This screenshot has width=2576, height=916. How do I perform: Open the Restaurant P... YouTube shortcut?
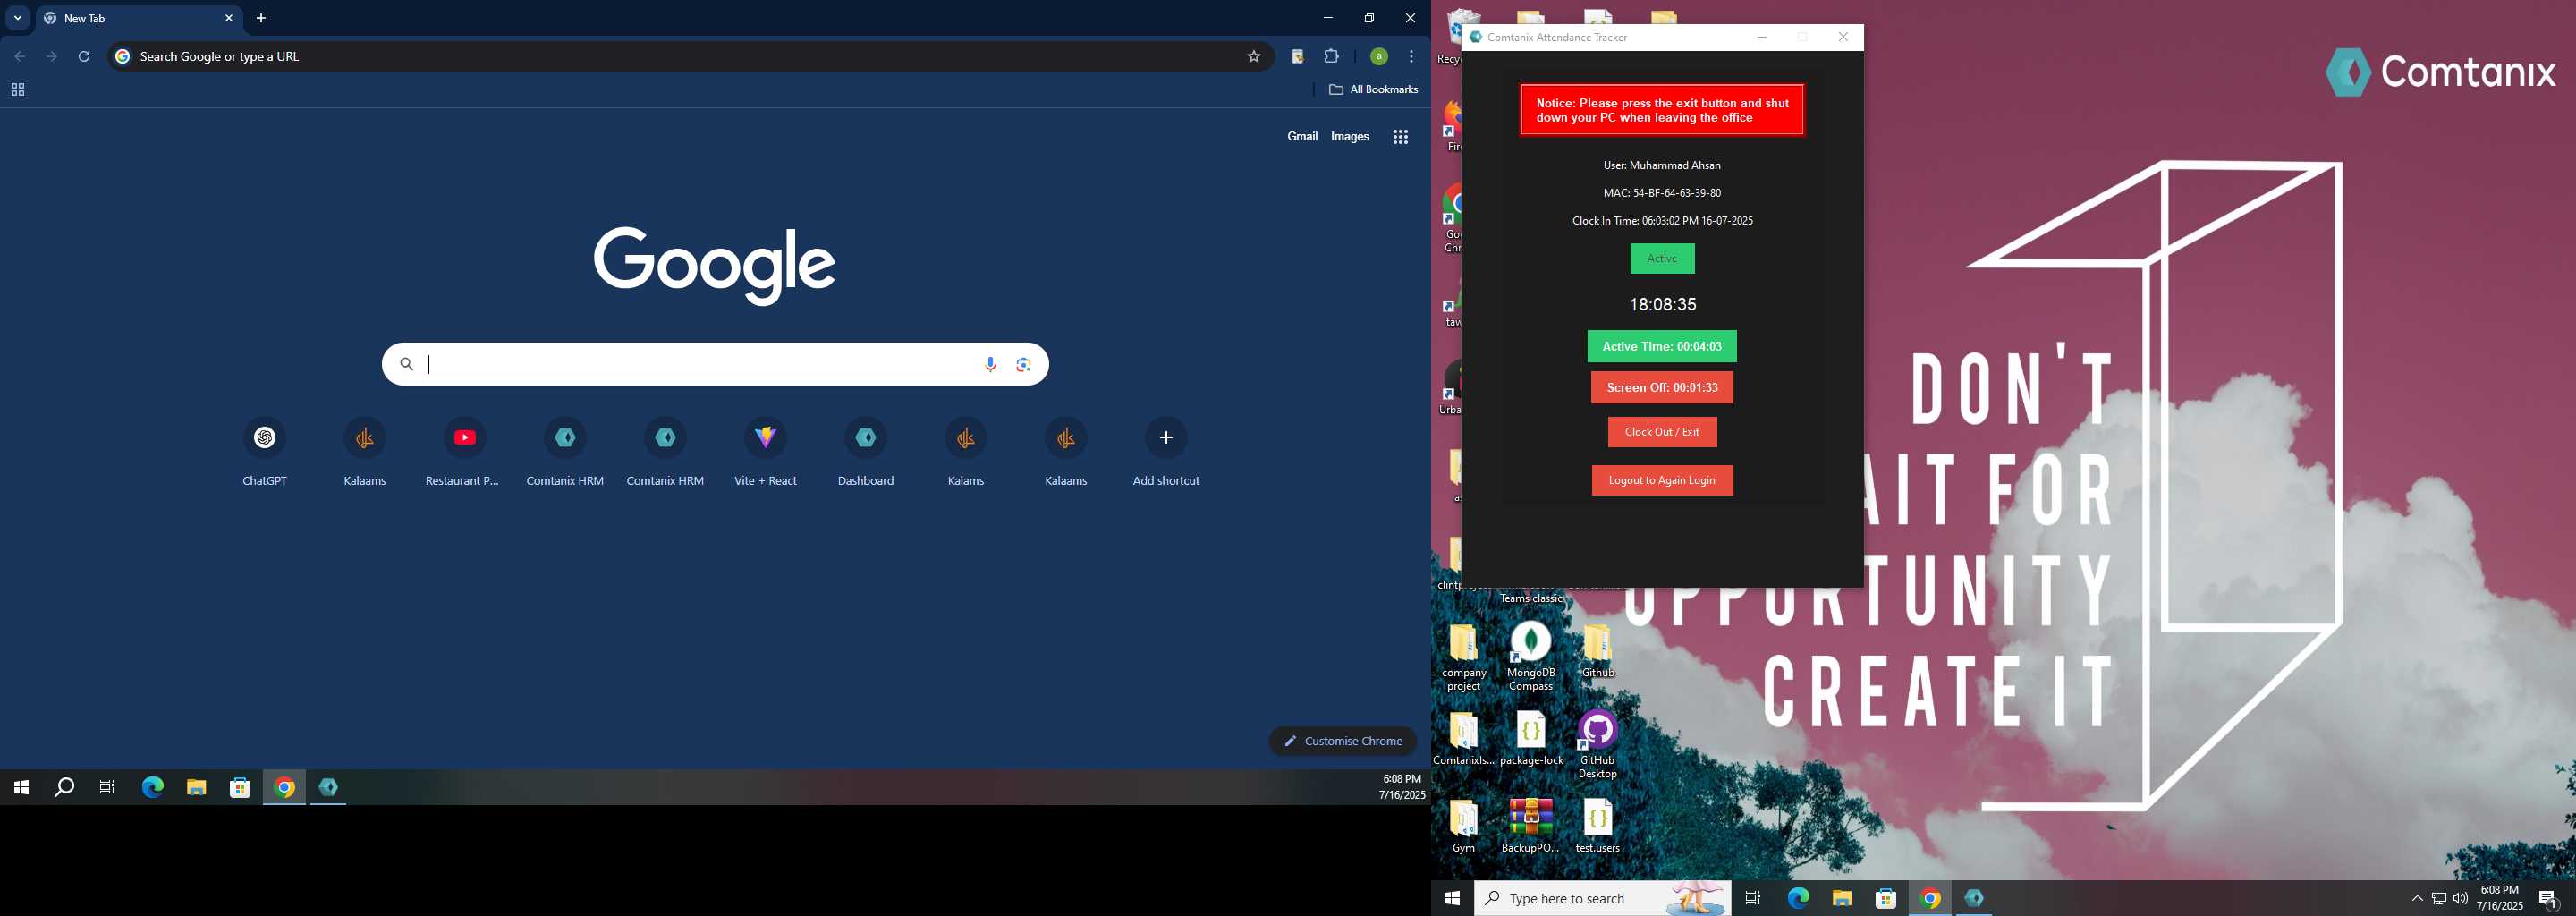(464, 451)
